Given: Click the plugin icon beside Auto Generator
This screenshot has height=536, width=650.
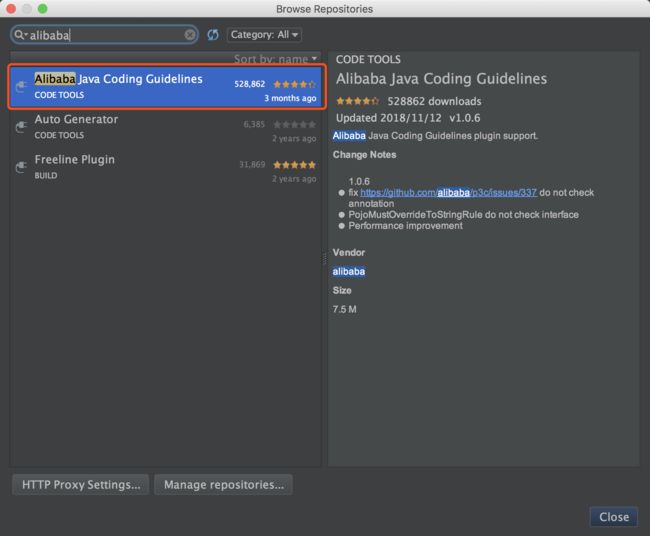Looking at the screenshot, I should [21, 127].
